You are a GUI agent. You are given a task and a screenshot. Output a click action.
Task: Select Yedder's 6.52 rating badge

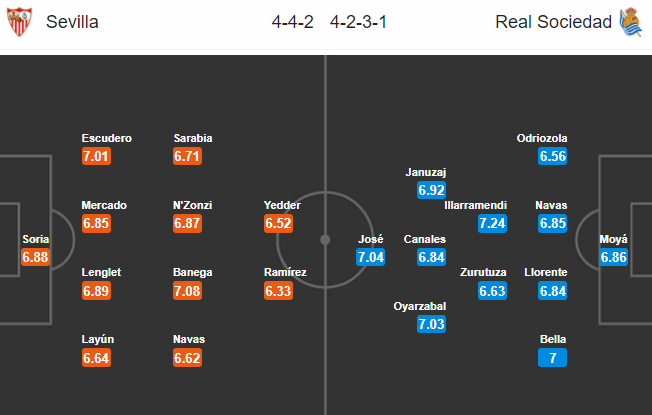[x=278, y=223]
